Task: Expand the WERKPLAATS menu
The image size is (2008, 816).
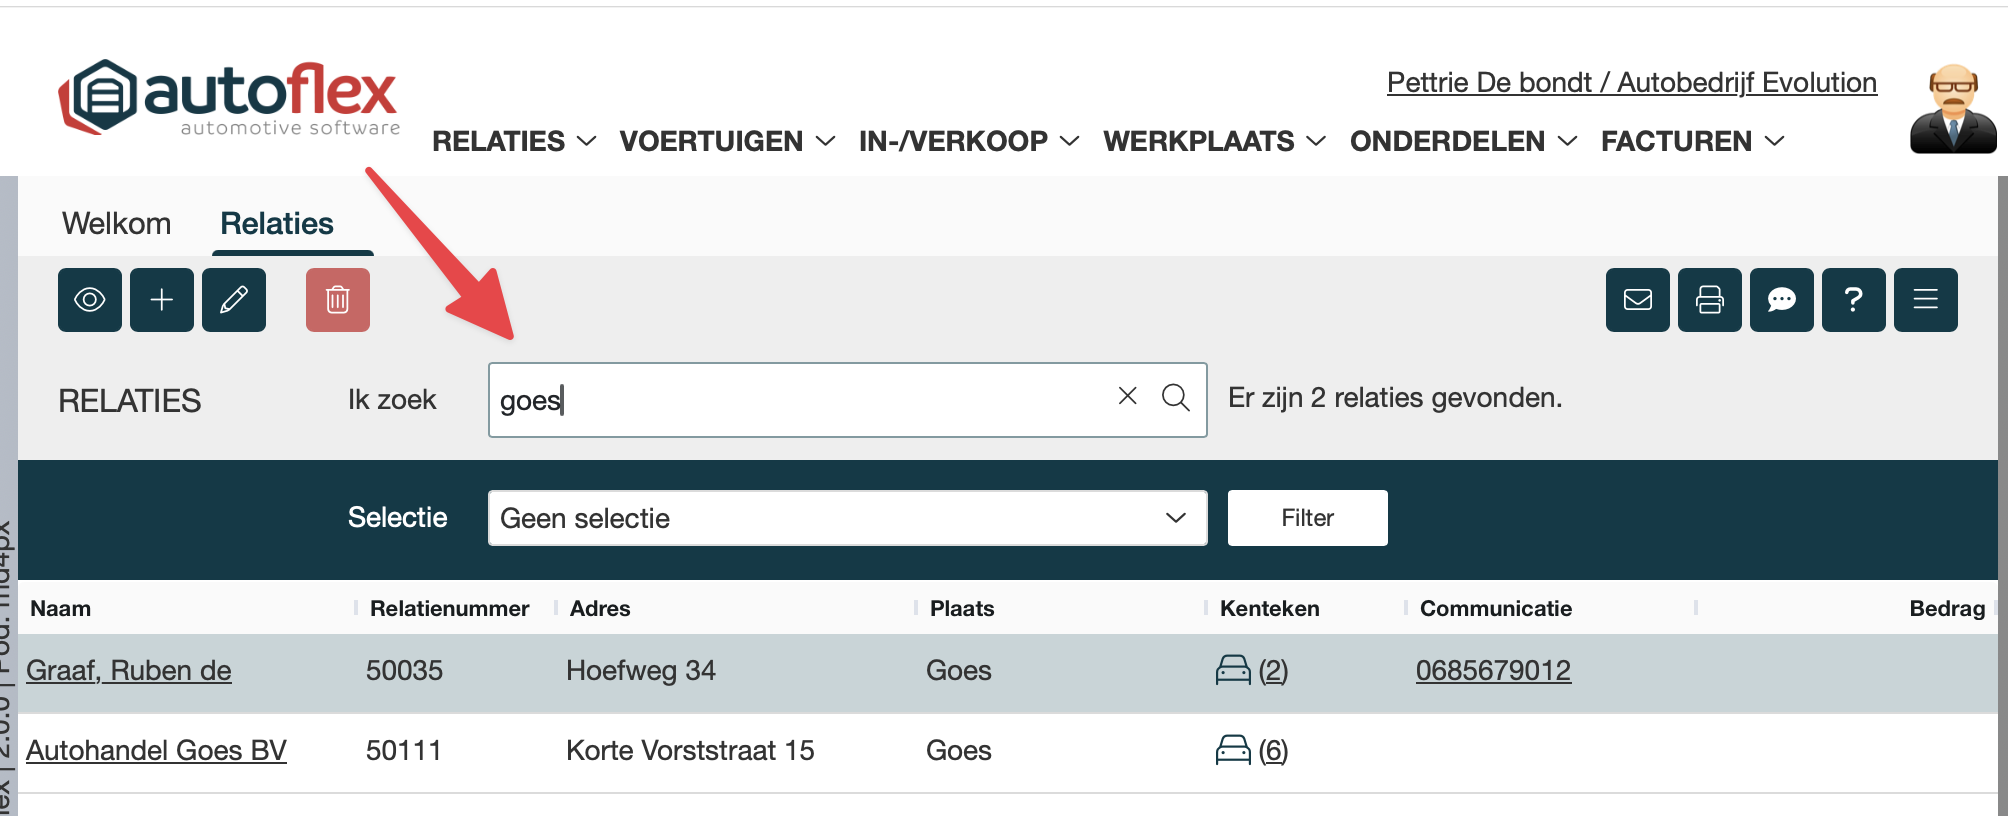Action: tap(1214, 142)
